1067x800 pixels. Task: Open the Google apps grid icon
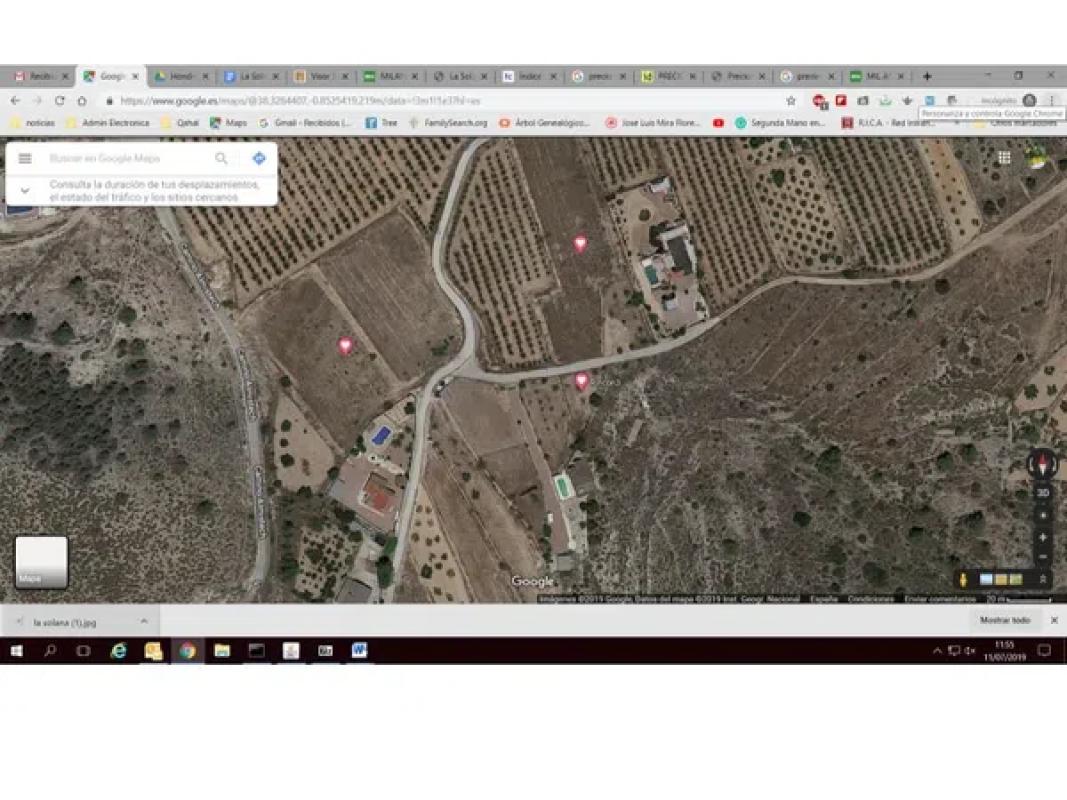tap(1004, 158)
